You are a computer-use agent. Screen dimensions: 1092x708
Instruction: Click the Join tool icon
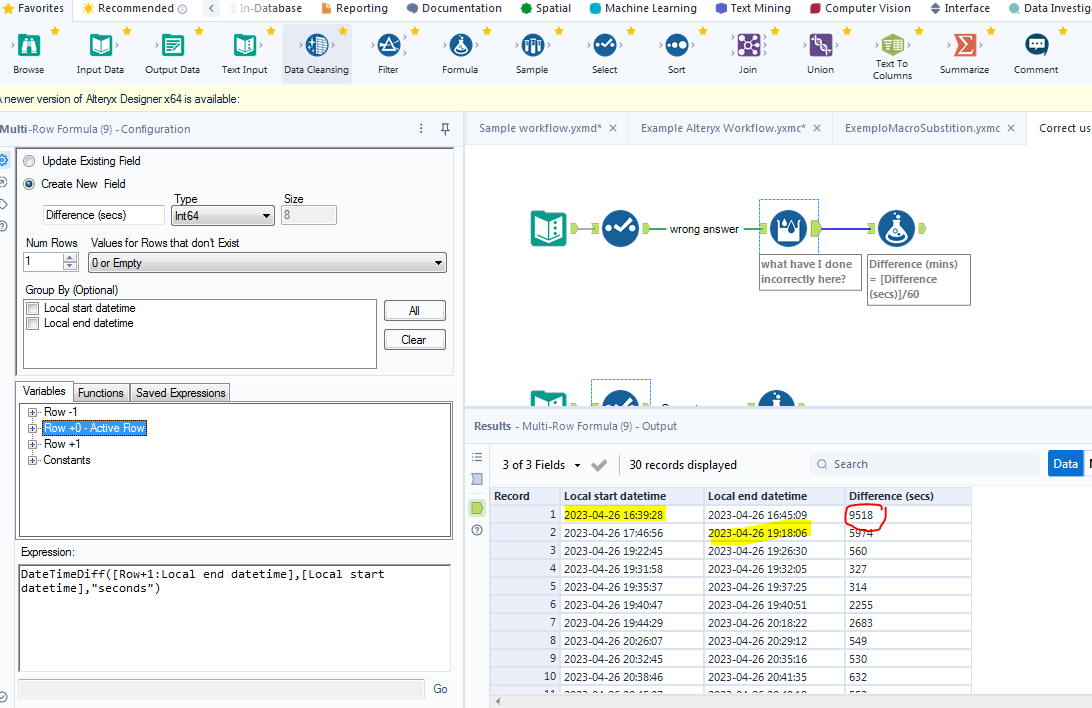click(x=748, y=46)
